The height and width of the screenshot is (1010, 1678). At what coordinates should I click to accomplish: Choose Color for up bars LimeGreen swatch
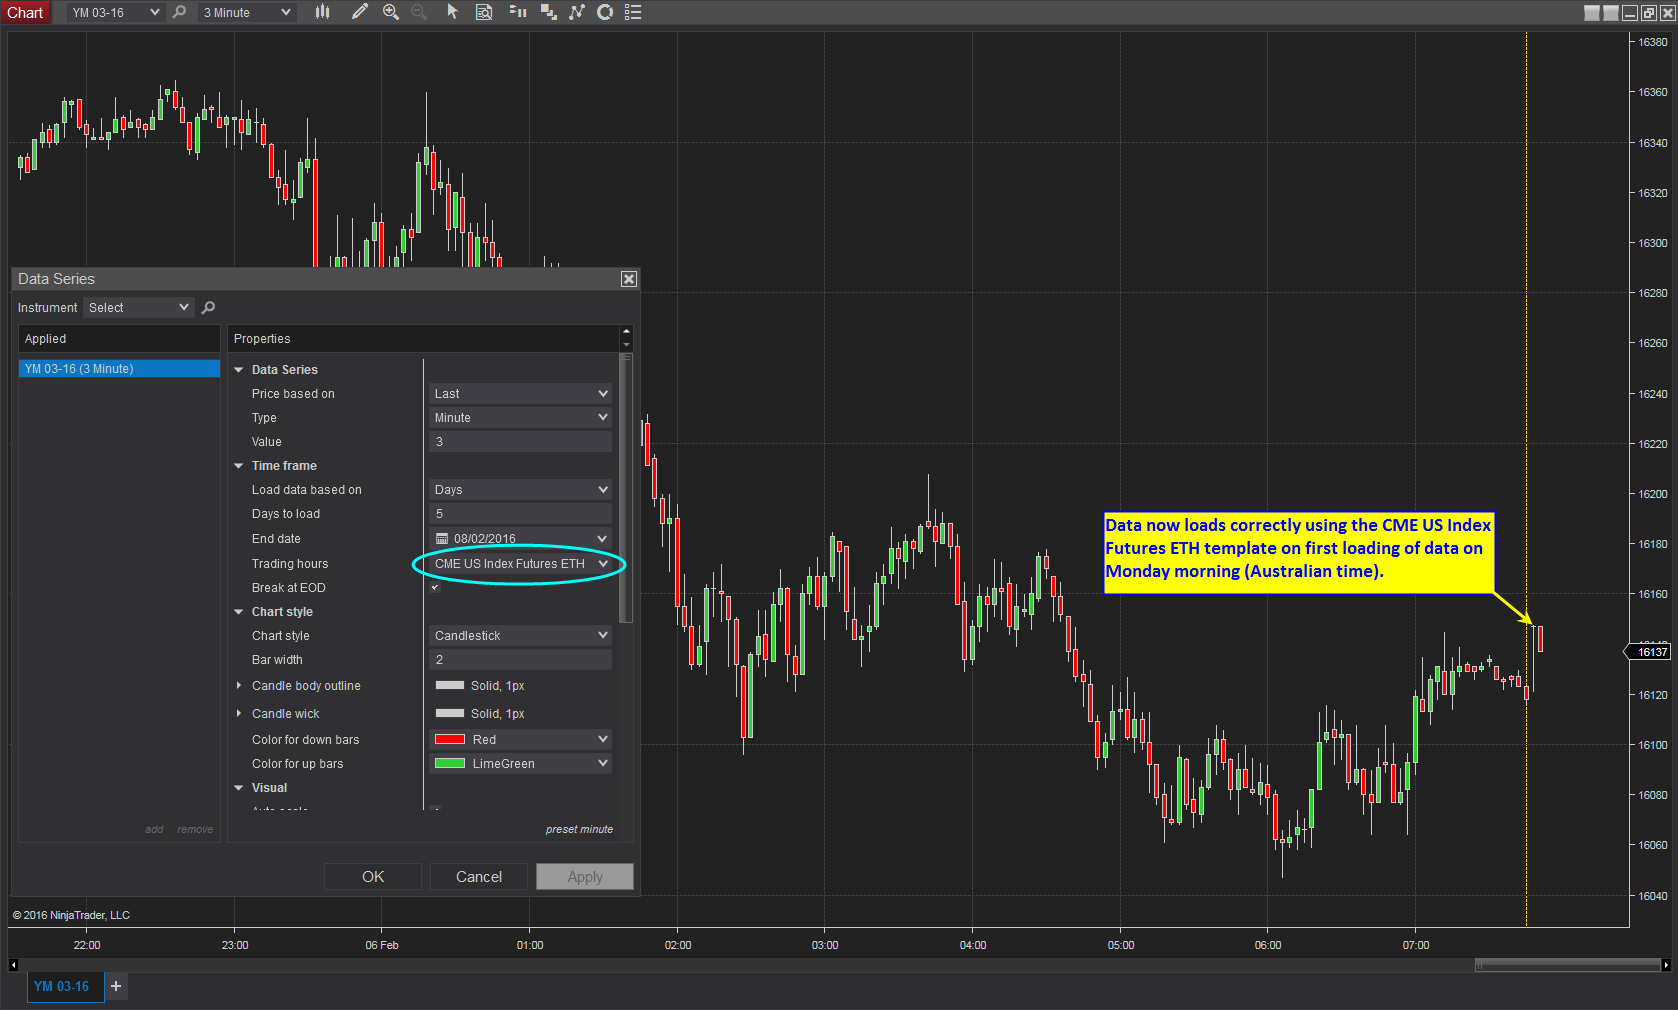coord(450,764)
